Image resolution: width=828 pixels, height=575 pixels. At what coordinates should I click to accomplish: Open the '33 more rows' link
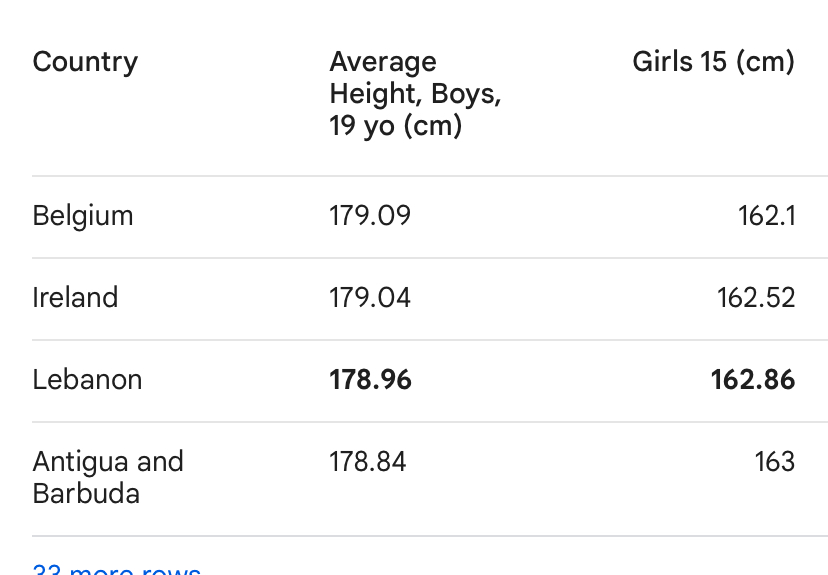click(117, 569)
